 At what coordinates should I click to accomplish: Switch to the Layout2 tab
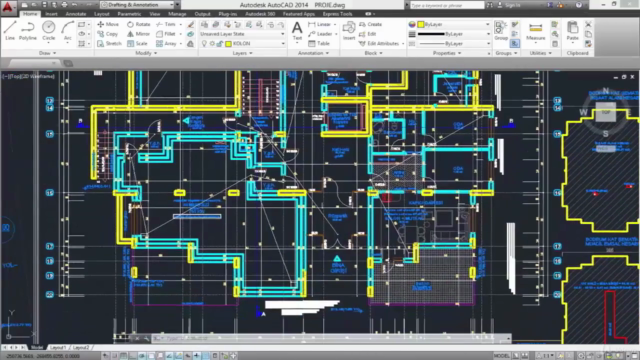[81, 347]
